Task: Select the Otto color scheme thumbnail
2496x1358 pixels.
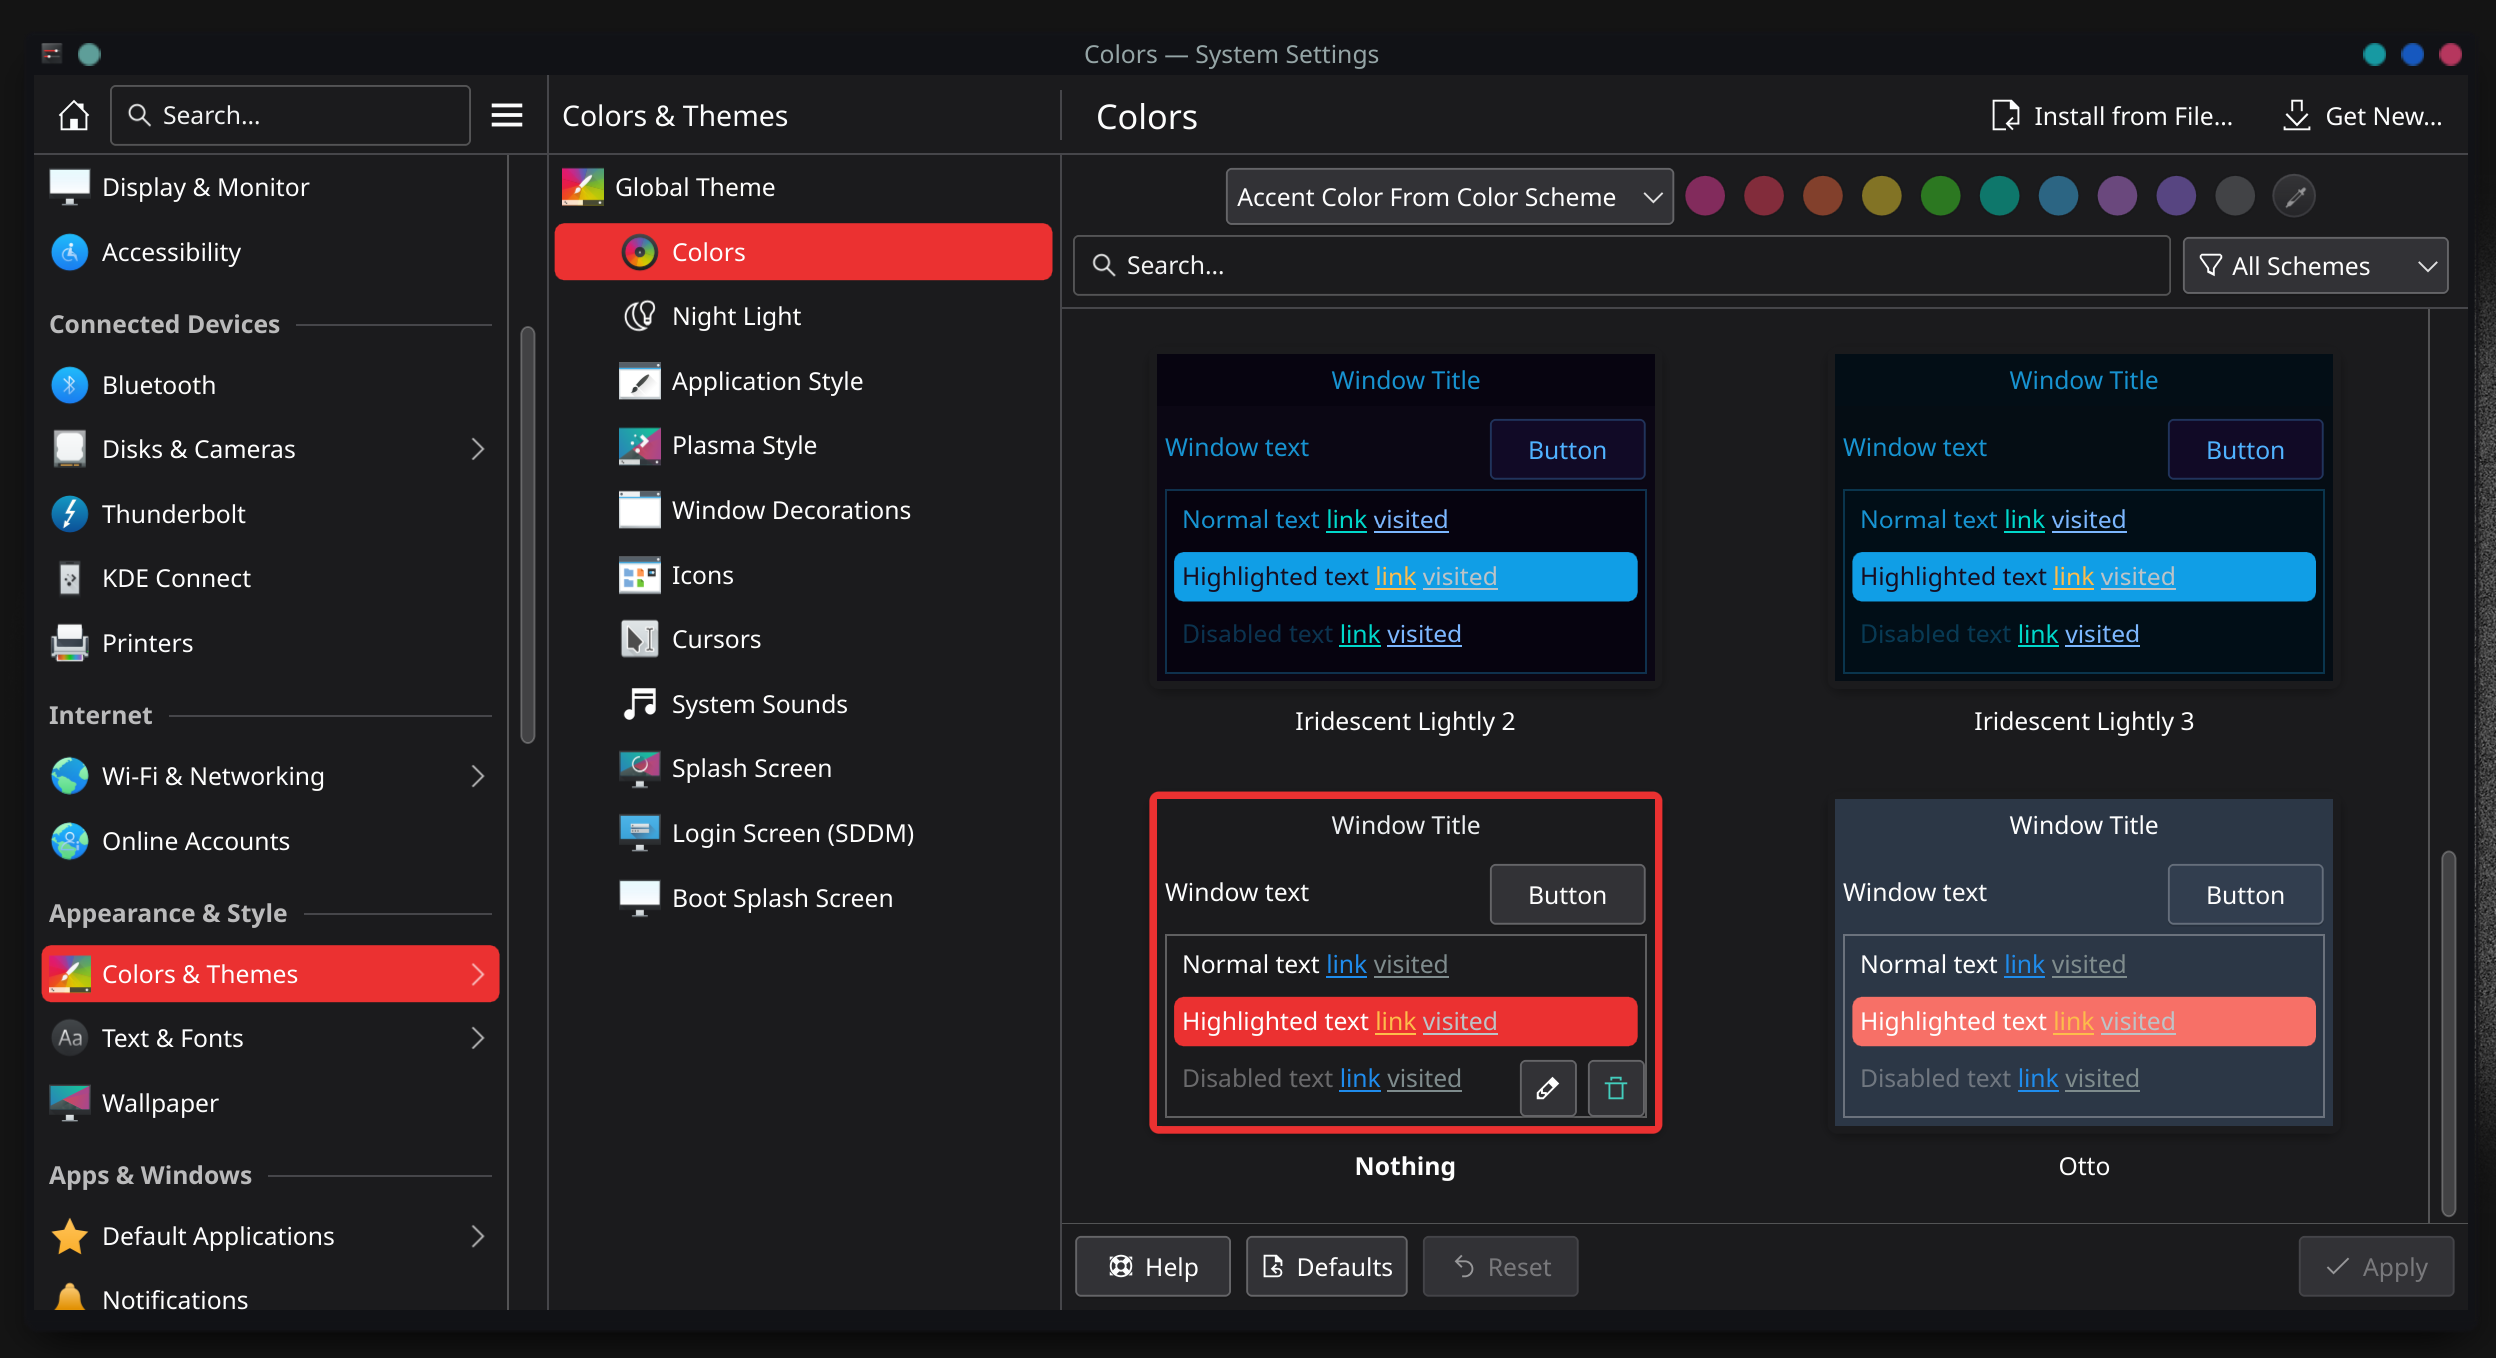Action: click(2083, 962)
